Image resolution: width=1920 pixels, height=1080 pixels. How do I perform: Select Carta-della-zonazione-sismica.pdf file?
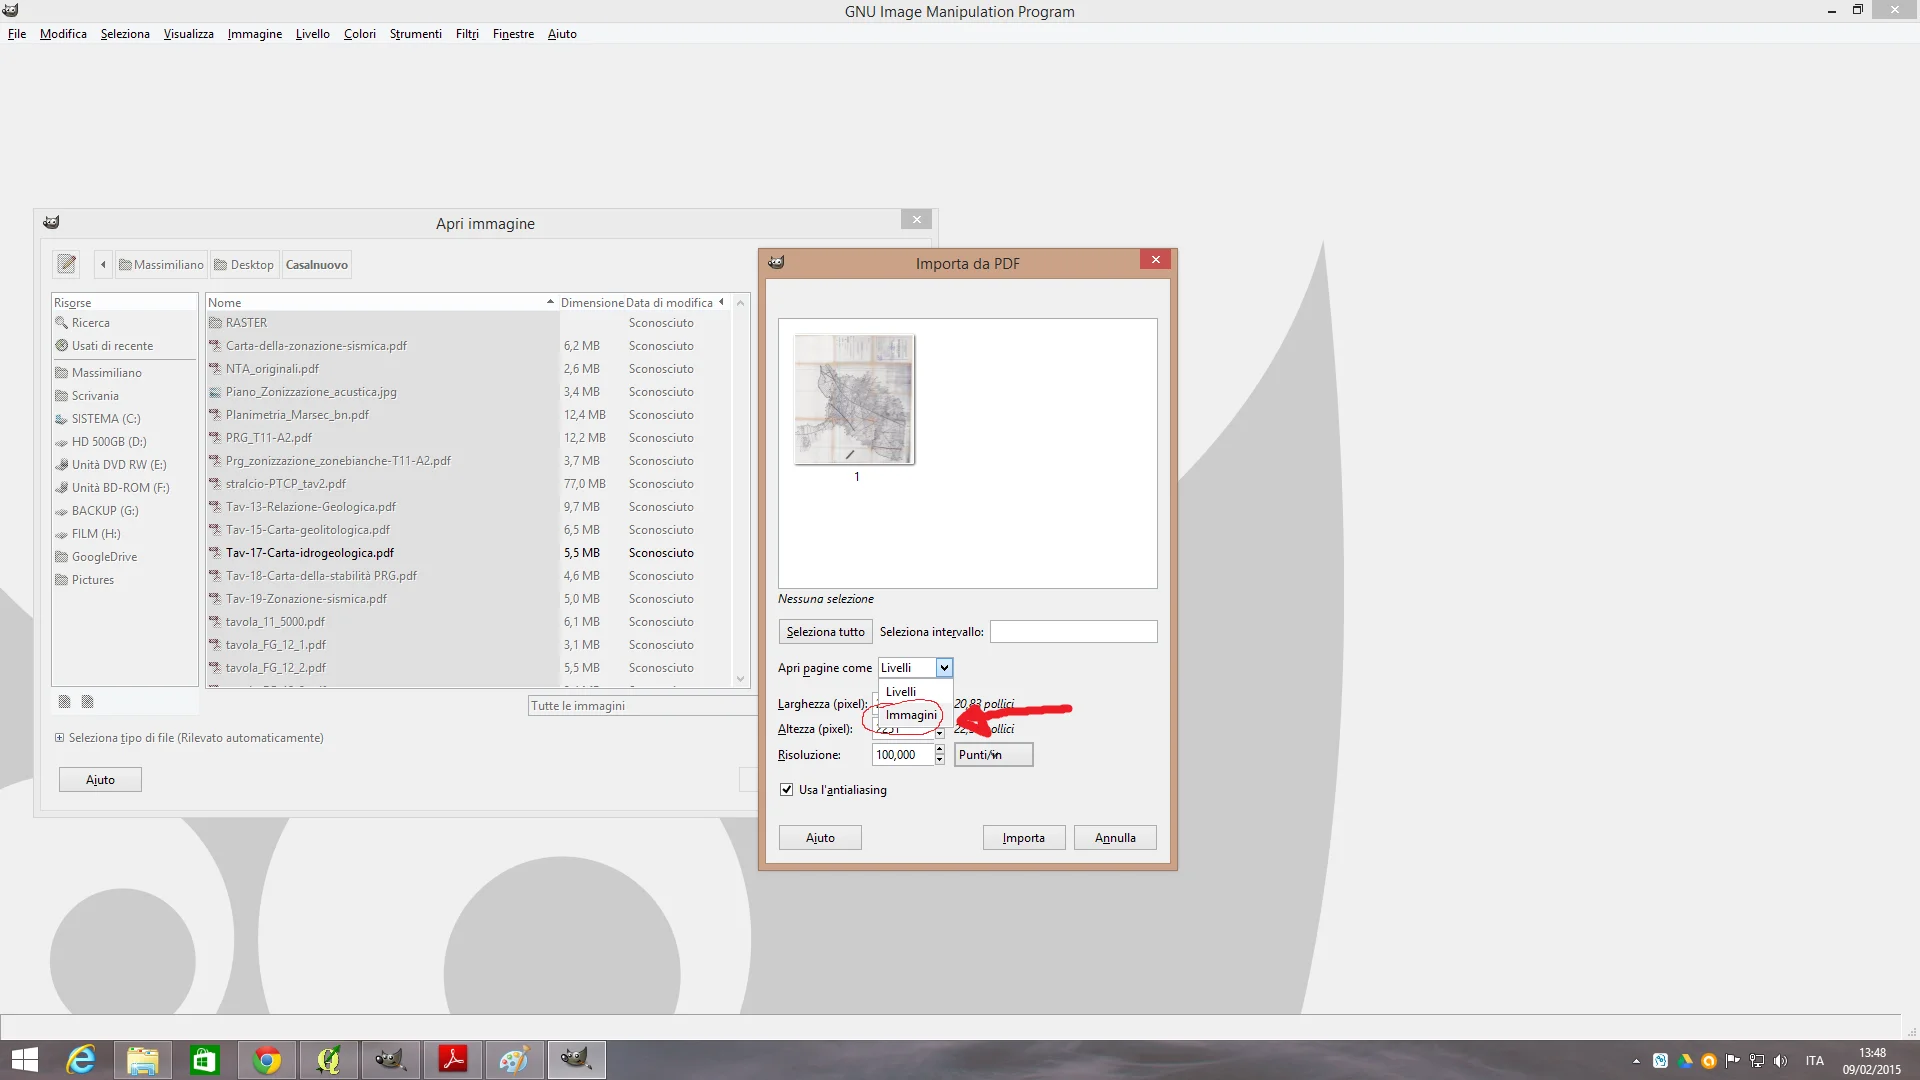[x=468, y=346]
